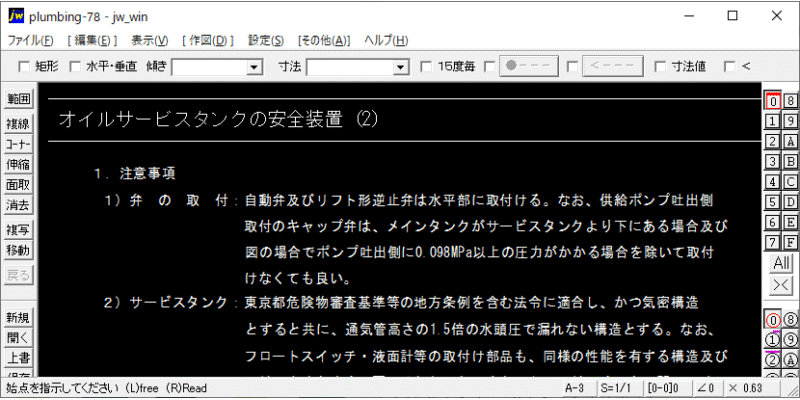
Task: Click the ●--- endpoint button
Action: 529,66
